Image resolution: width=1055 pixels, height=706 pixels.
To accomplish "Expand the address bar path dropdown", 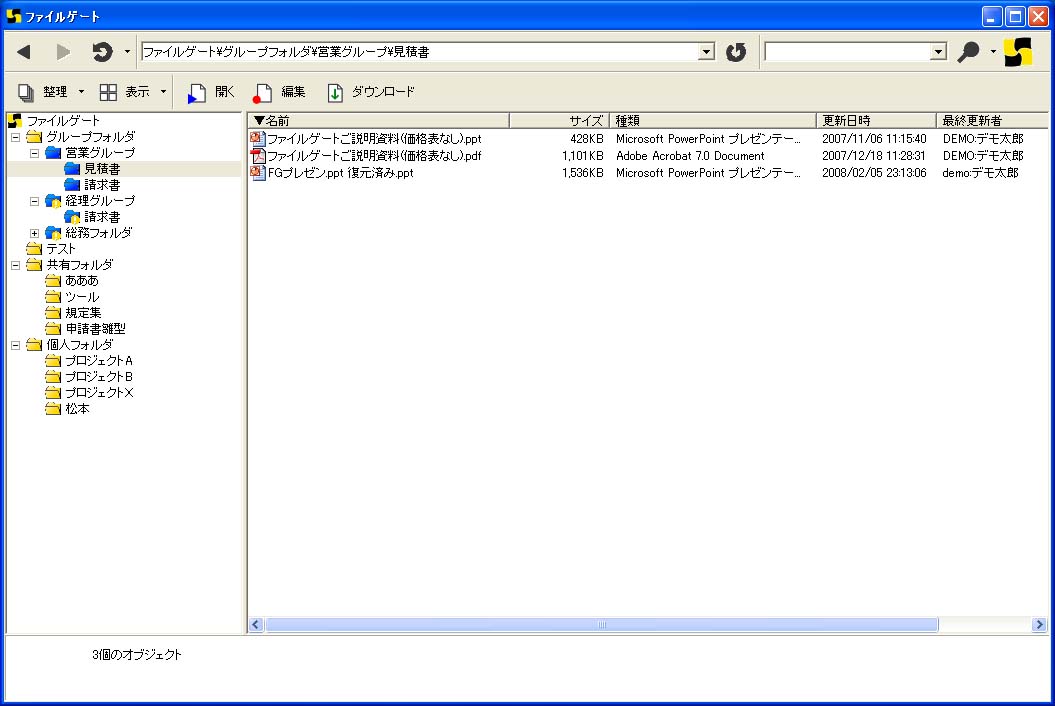I will [x=706, y=52].
